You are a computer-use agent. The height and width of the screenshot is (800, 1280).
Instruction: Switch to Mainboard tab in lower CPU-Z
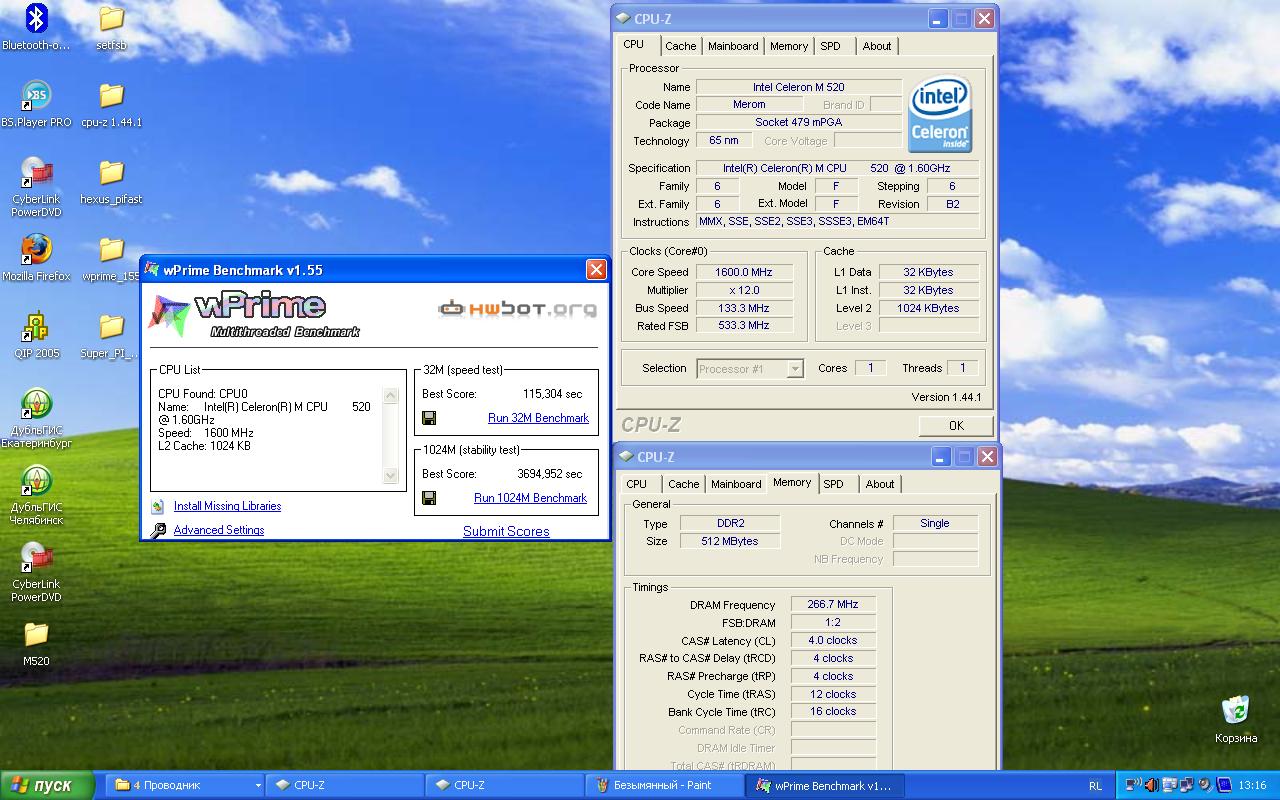point(736,484)
